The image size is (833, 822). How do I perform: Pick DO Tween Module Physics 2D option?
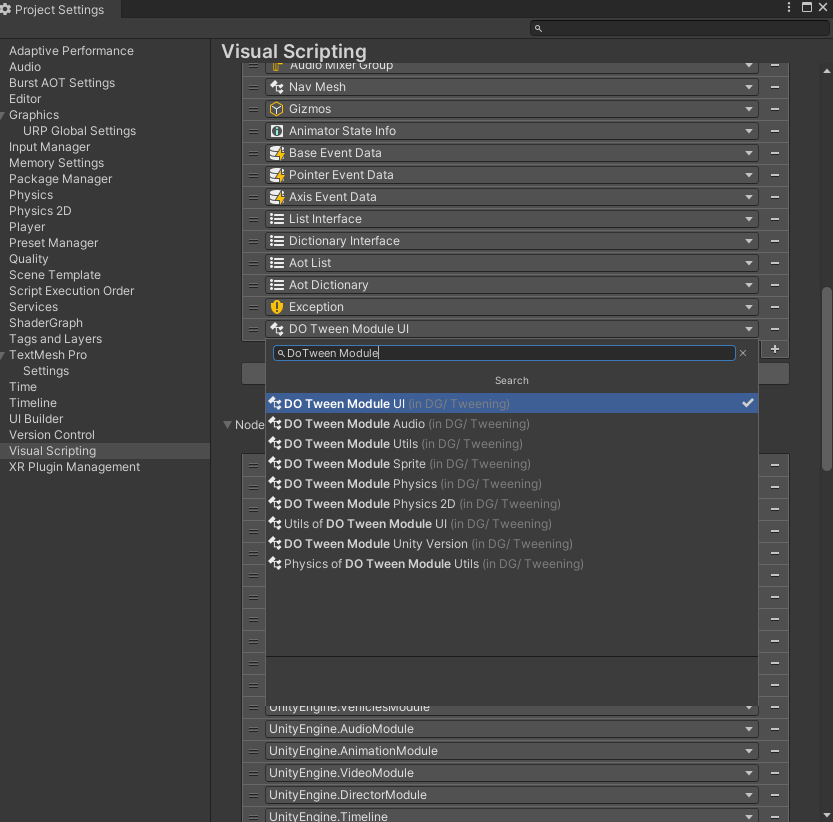pos(370,504)
